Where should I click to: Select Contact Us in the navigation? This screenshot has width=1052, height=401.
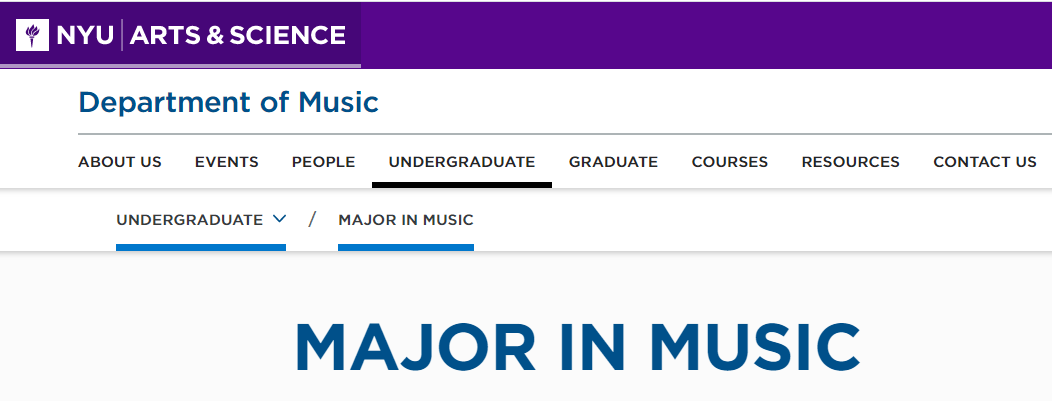click(x=984, y=162)
